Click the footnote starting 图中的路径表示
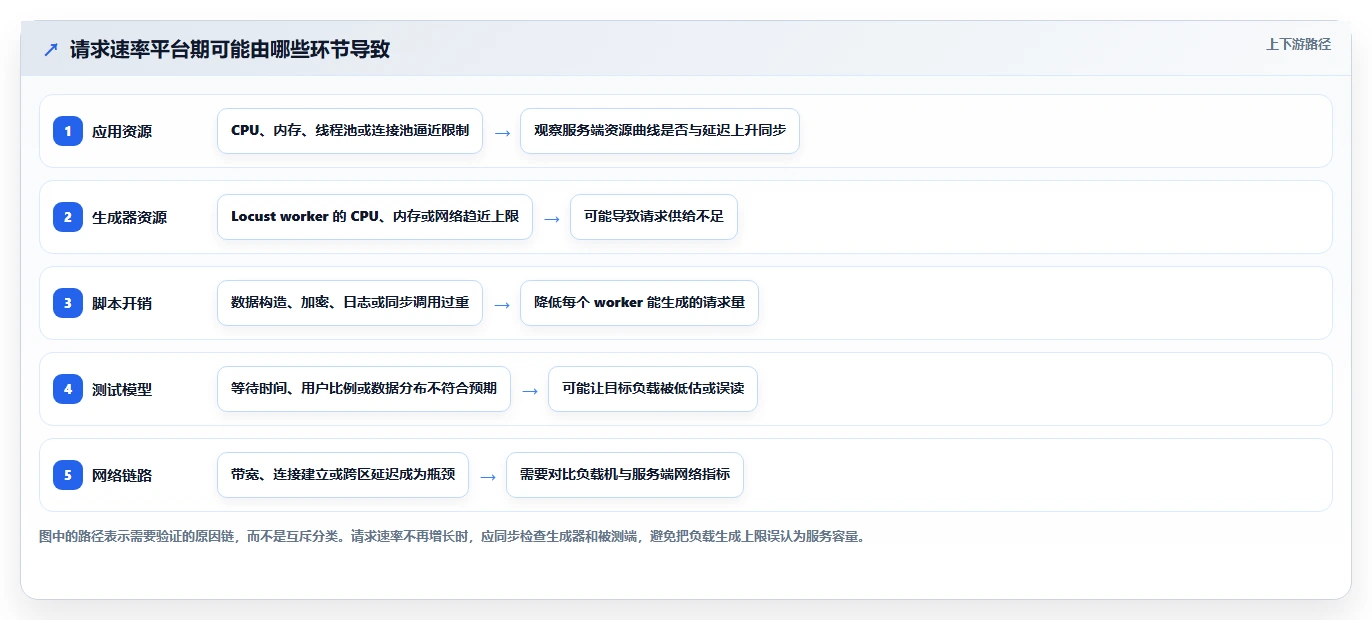 pos(452,536)
